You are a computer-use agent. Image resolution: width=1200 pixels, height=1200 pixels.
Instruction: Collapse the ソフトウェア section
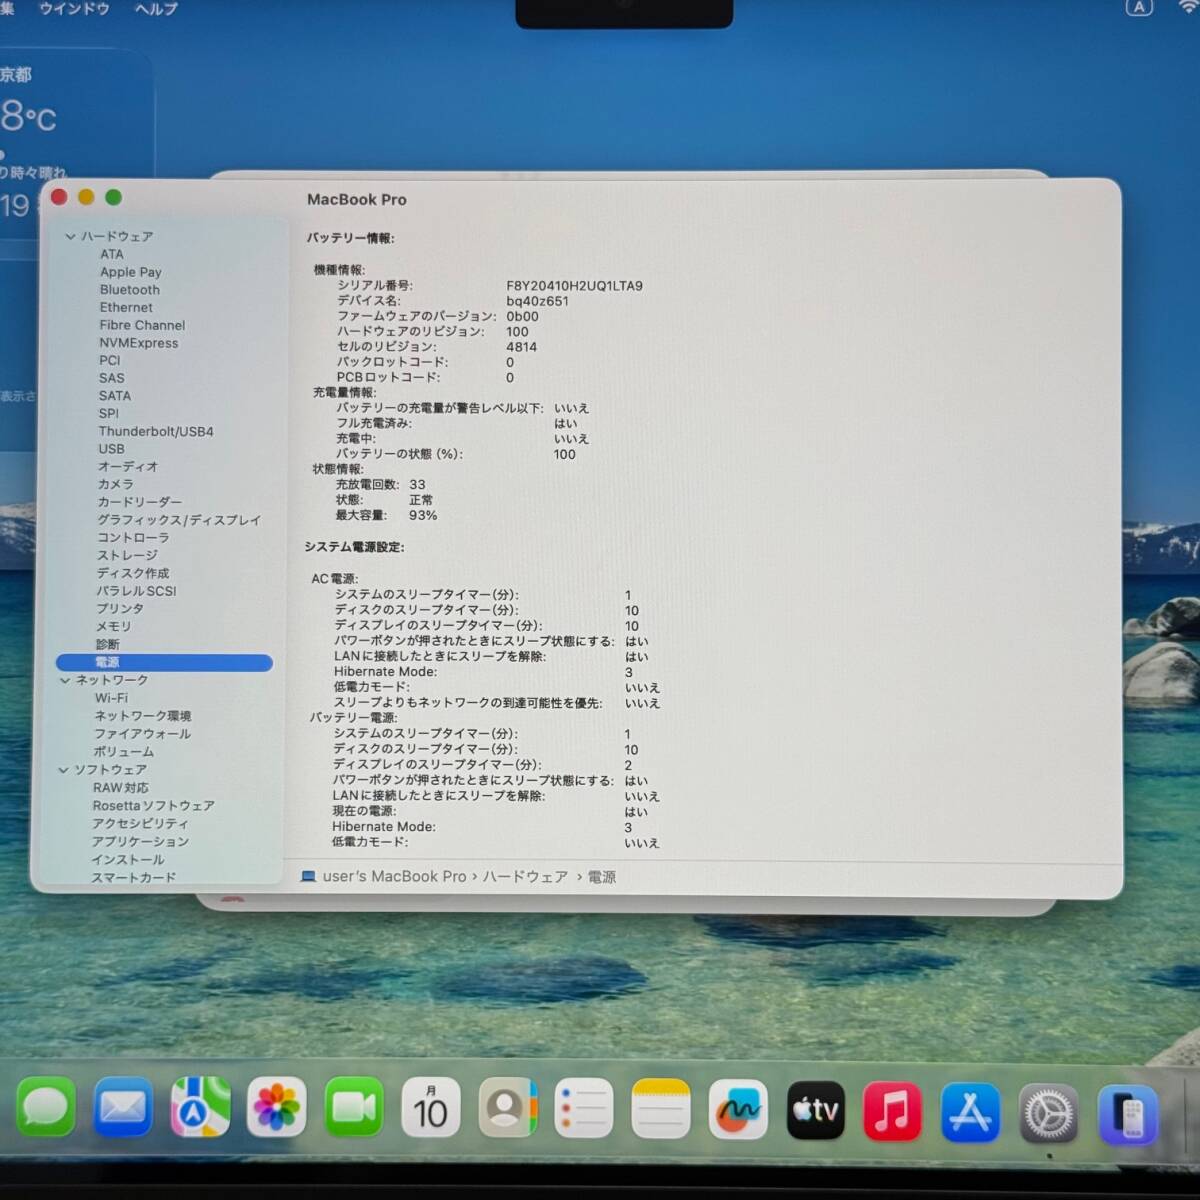(63, 770)
